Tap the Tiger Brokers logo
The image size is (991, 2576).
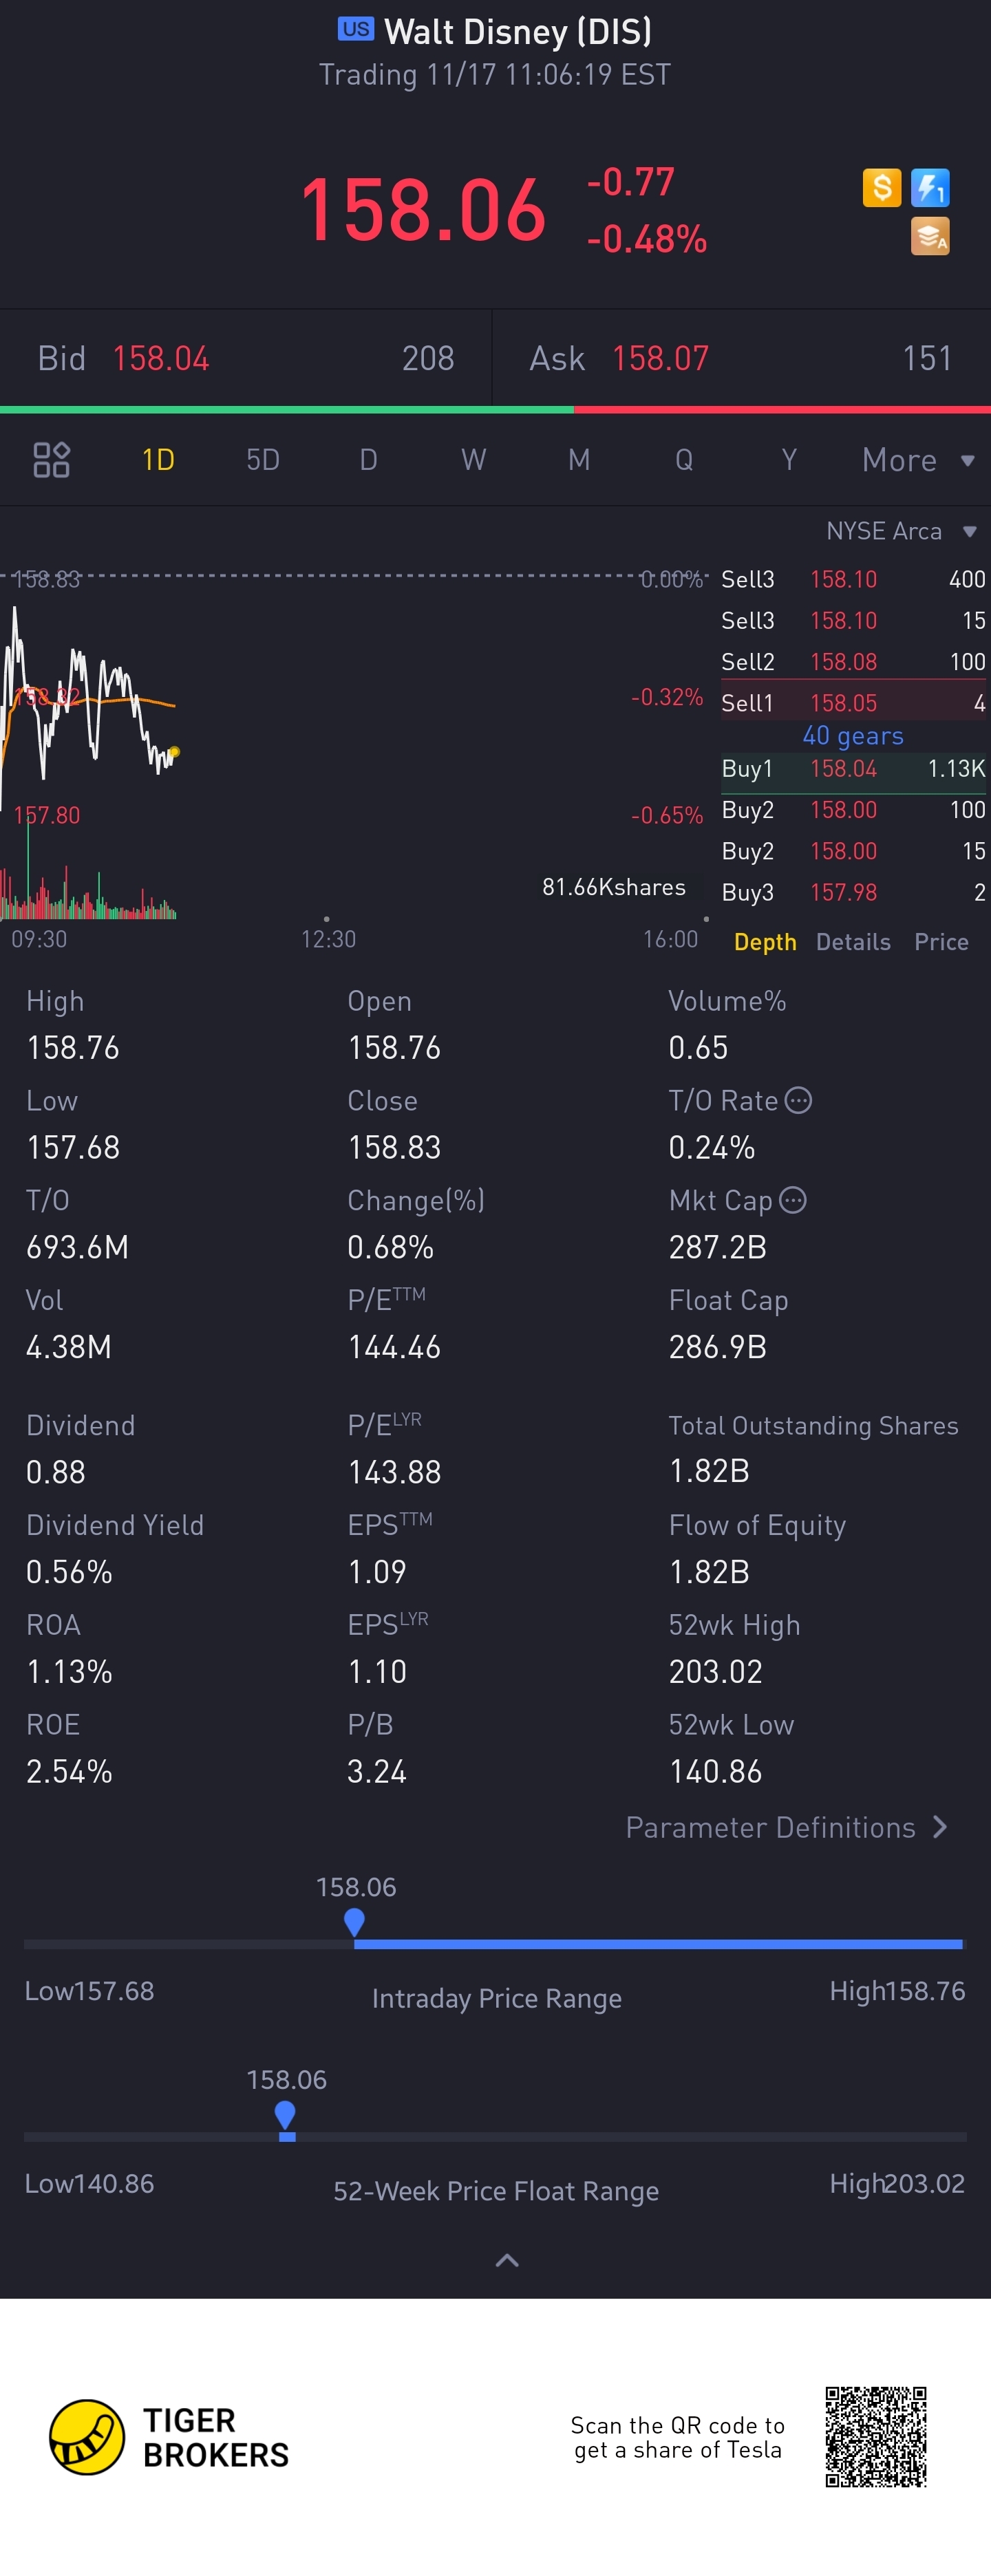click(x=88, y=2437)
